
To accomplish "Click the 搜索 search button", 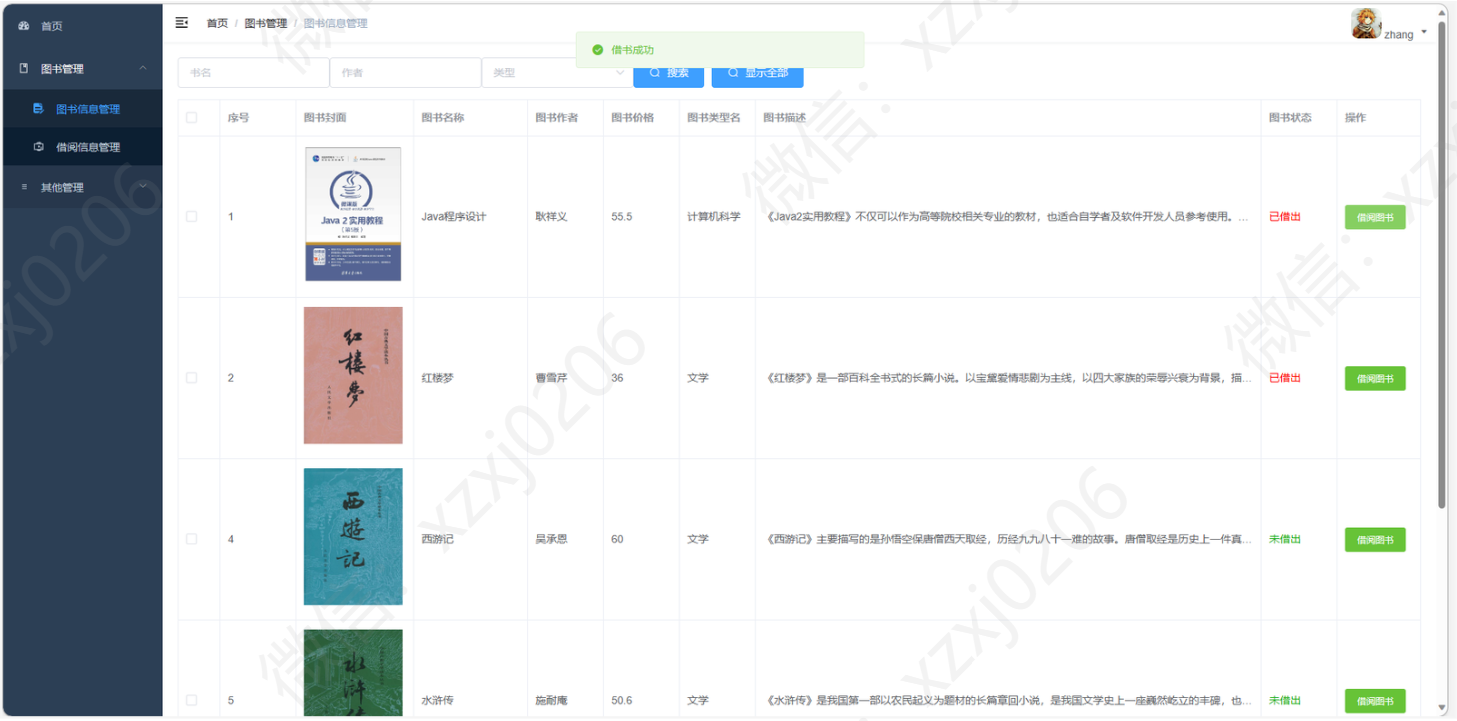I will tap(668, 73).
